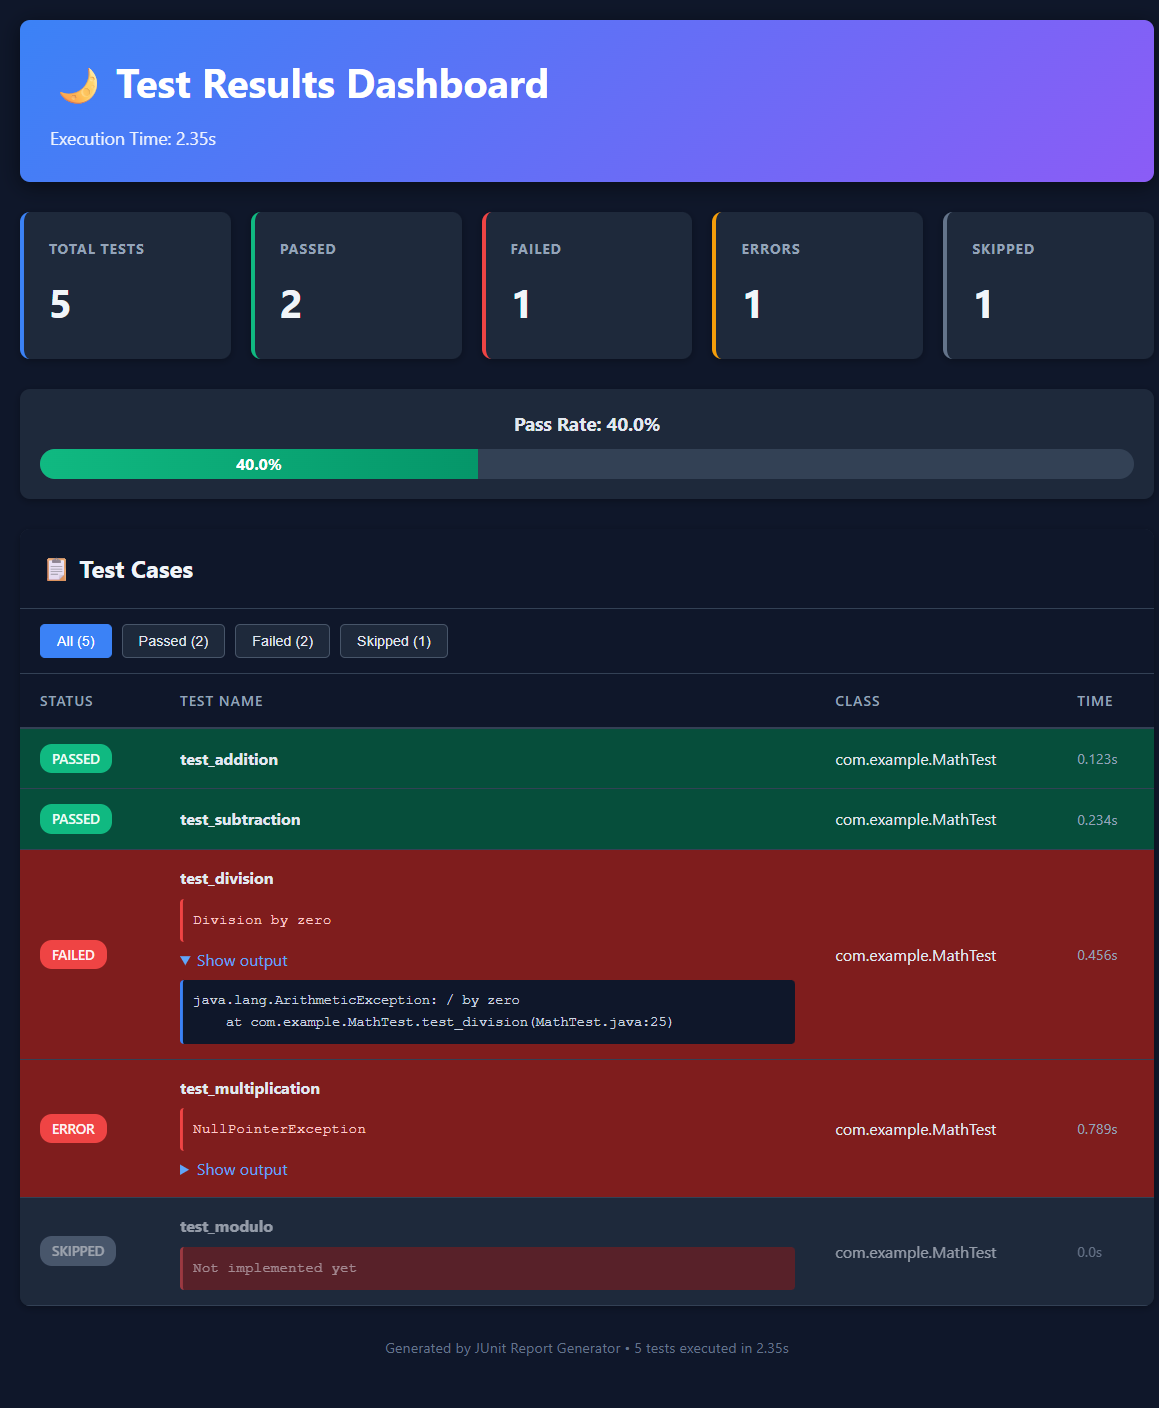Click the clipboard icon beside Test Cases
1159x1408 pixels.
[x=56, y=570]
